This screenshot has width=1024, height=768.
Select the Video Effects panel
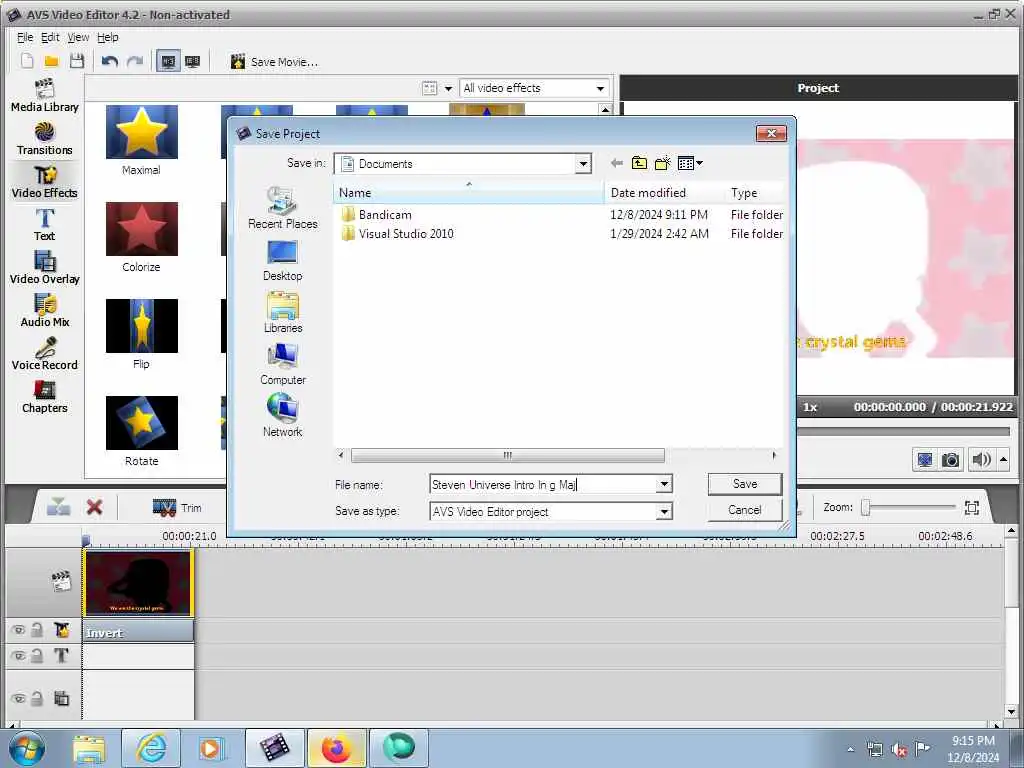tap(44, 182)
